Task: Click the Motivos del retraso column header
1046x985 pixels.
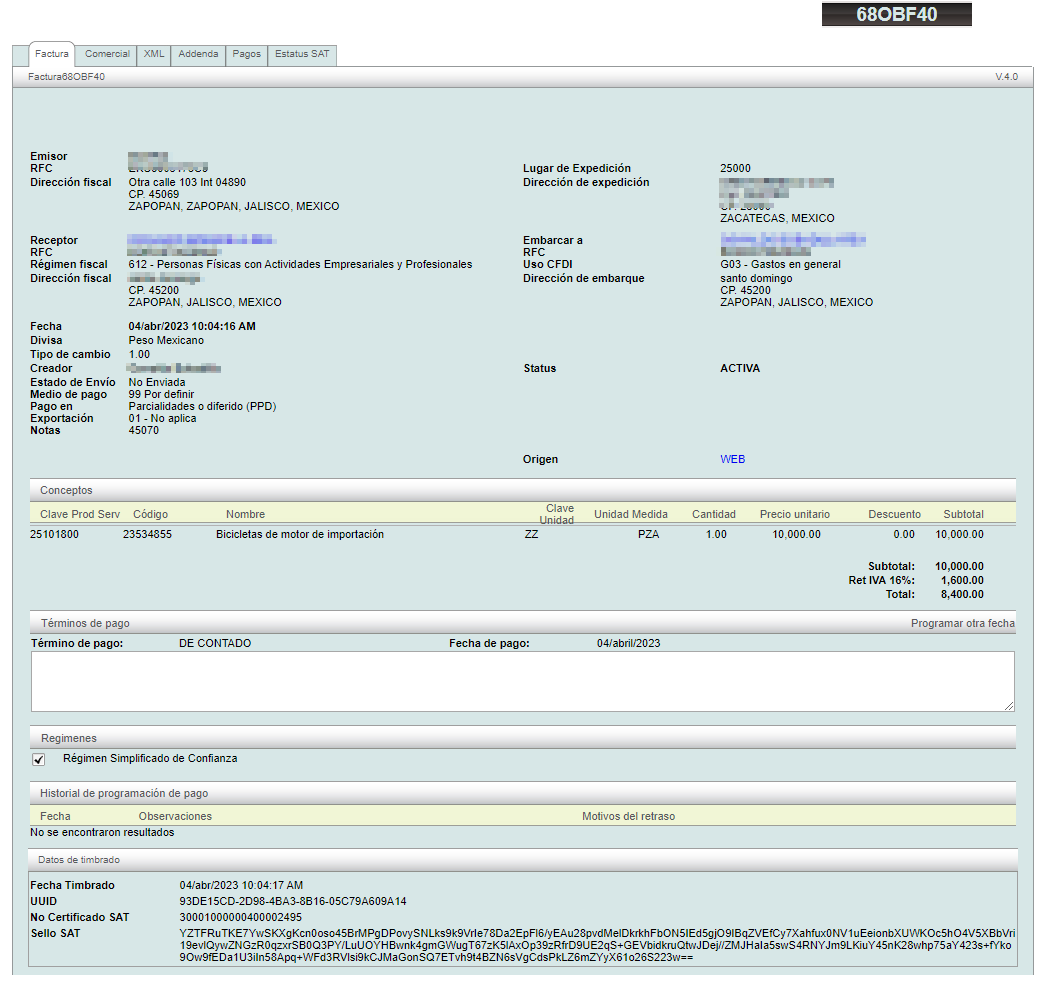Action: point(628,816)
